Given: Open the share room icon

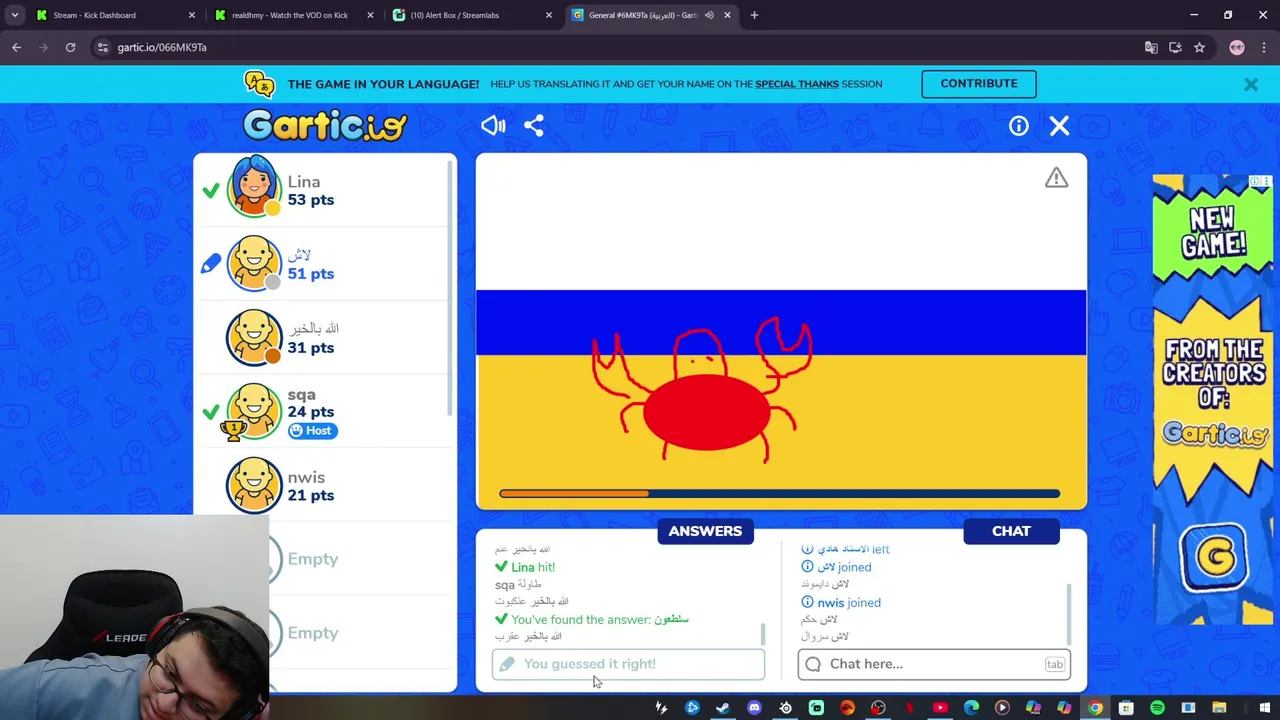Looking at the screenshot, I should tap(534, 125).
